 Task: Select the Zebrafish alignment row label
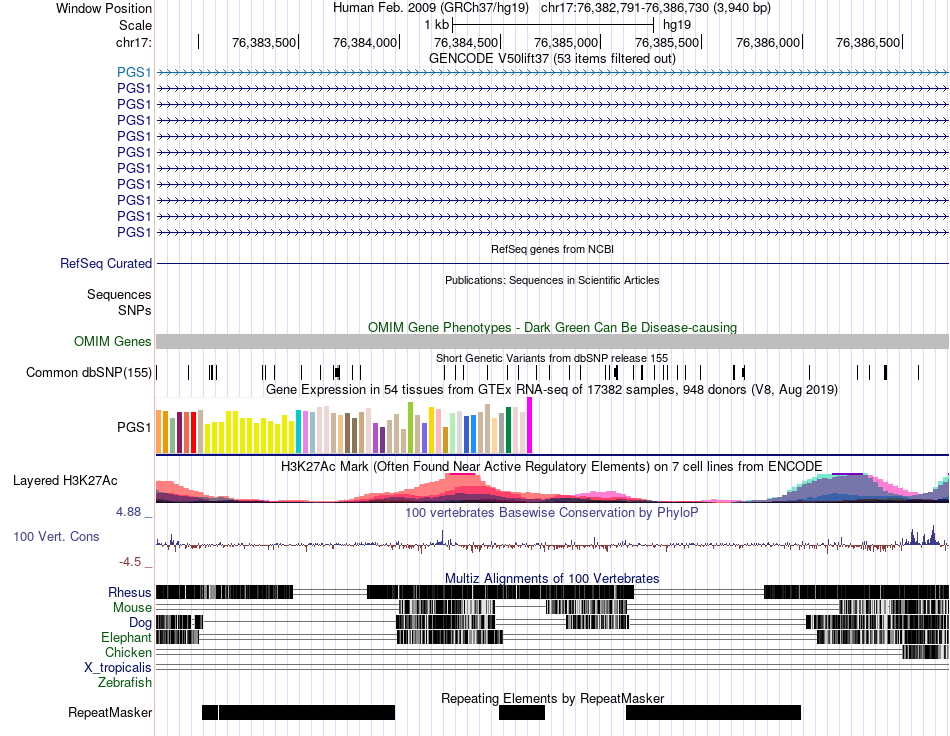[125, 683]
